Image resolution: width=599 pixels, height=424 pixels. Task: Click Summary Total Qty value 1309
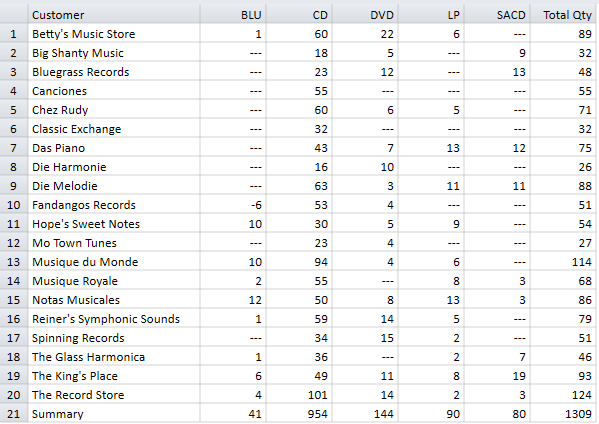[x=563, y=414]
